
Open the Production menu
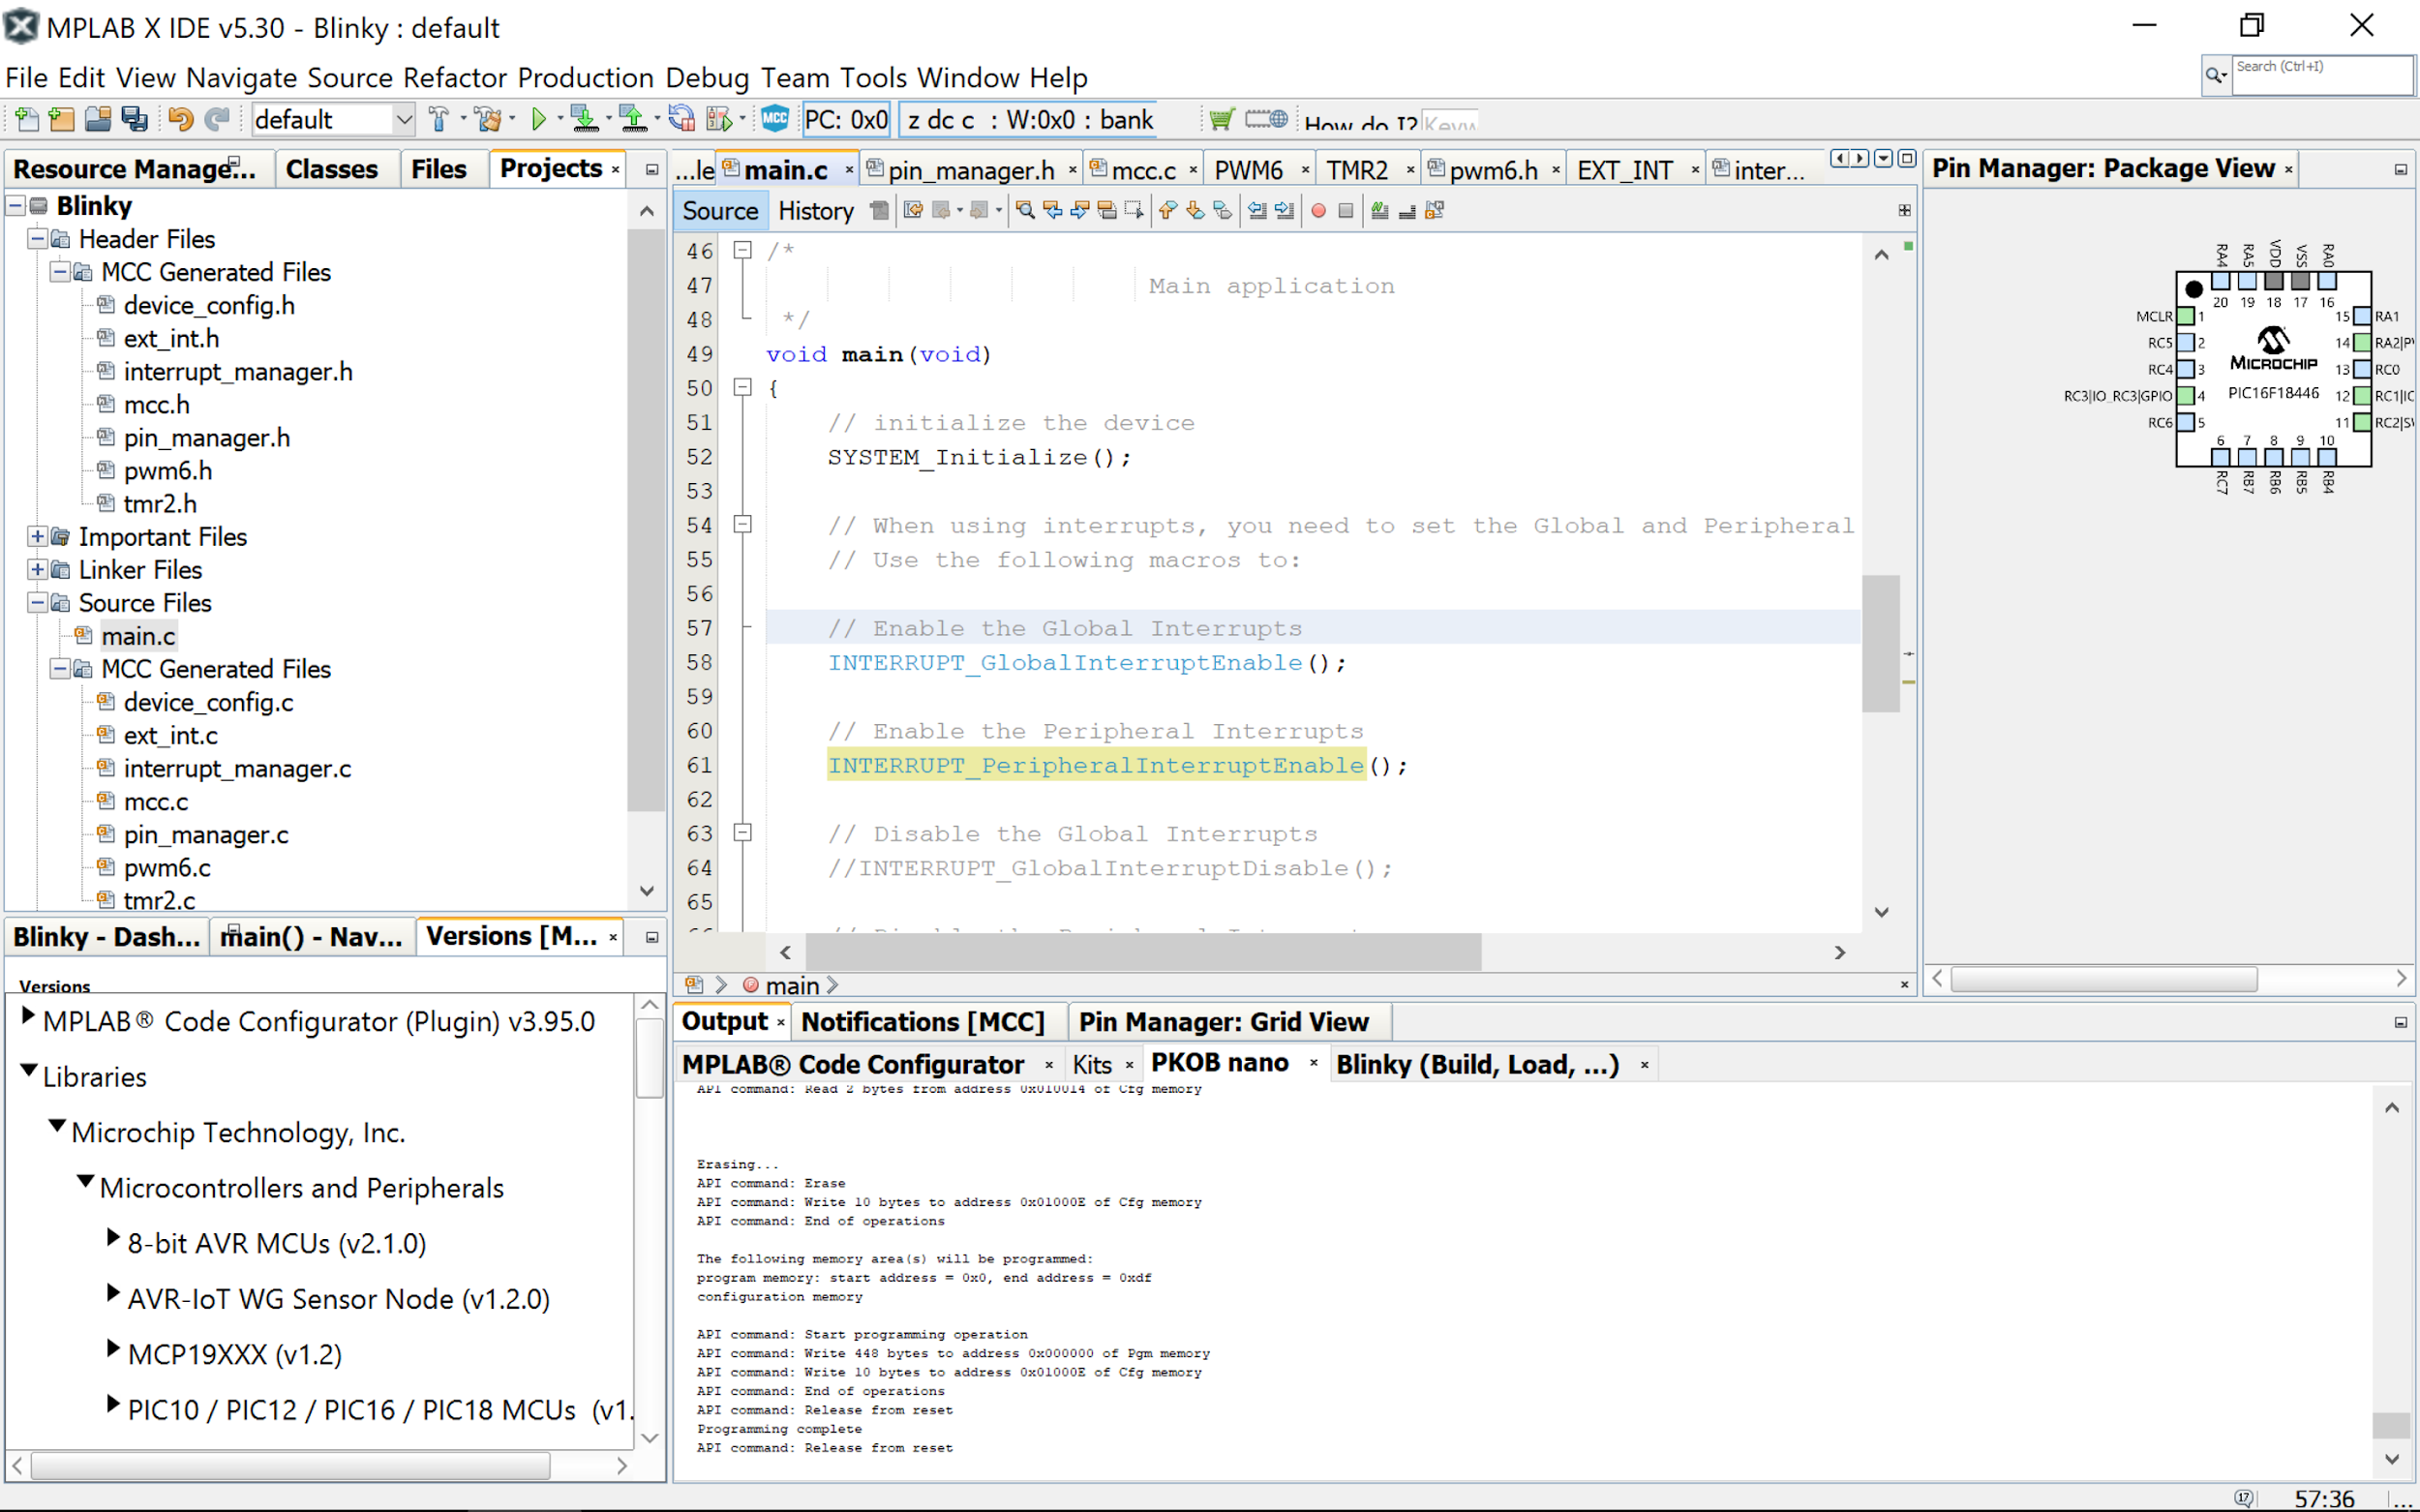586,78
